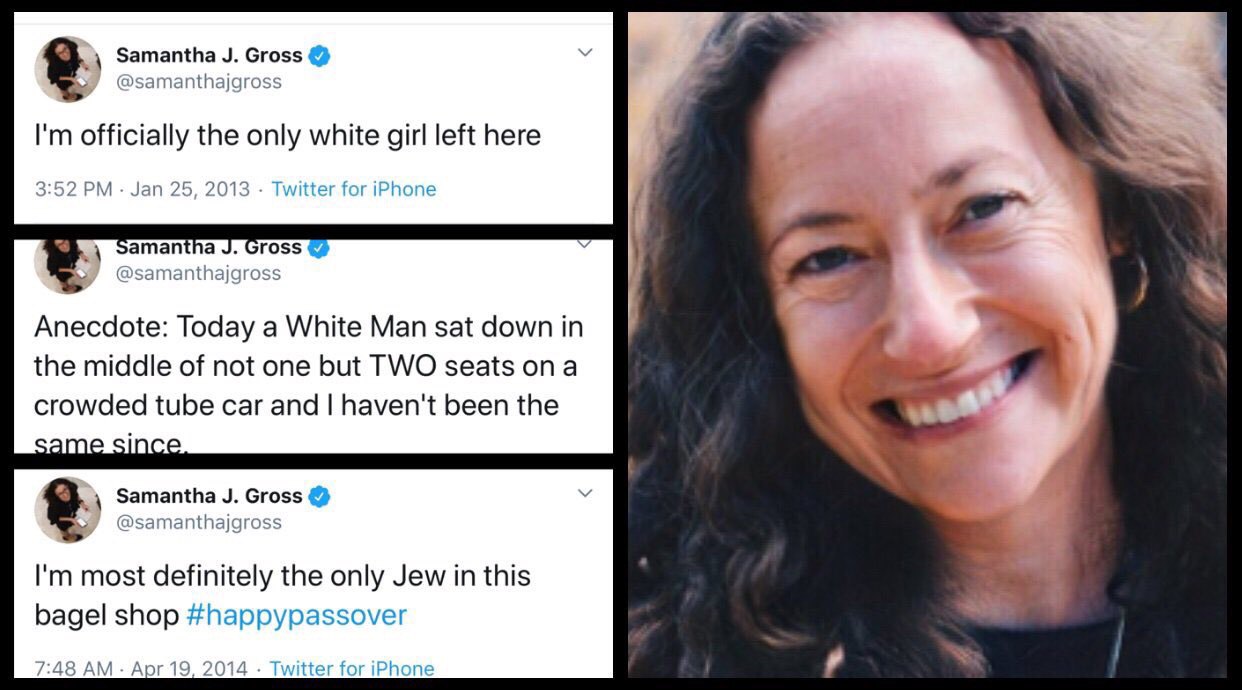Select the @samanthajgross handle in the white girl tweet
Screen dimensions: 1242x690
point(199,82)
